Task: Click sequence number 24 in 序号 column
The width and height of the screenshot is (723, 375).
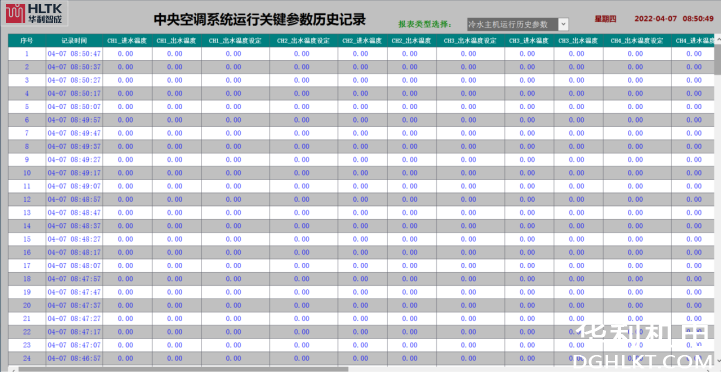Action: pyautogui.click(x=27, y=358)
